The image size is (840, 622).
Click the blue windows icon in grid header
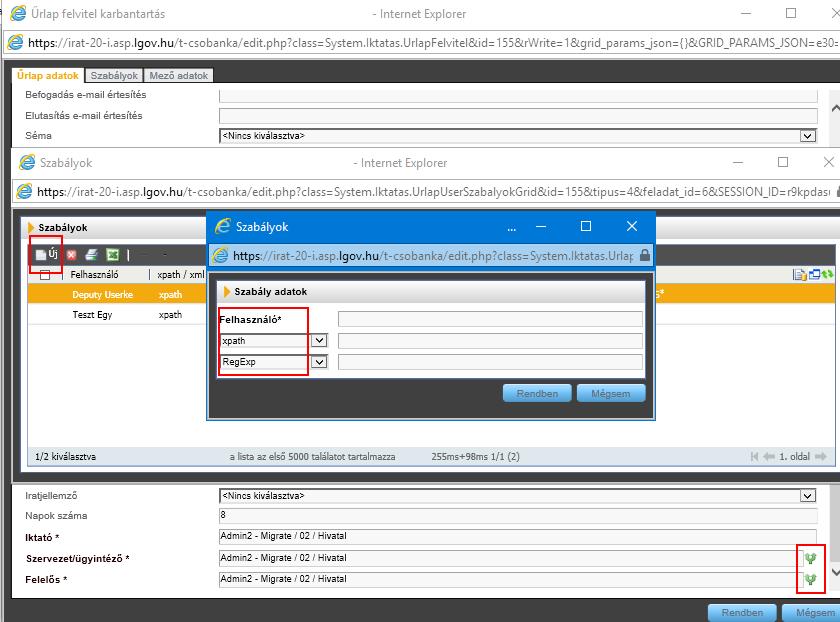coord(814,274)
